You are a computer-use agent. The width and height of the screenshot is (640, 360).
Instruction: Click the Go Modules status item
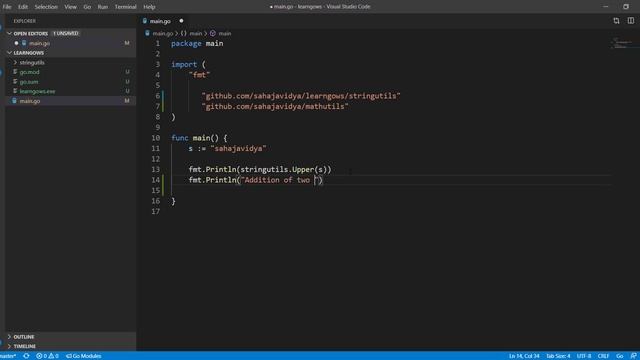pos(83,356)
